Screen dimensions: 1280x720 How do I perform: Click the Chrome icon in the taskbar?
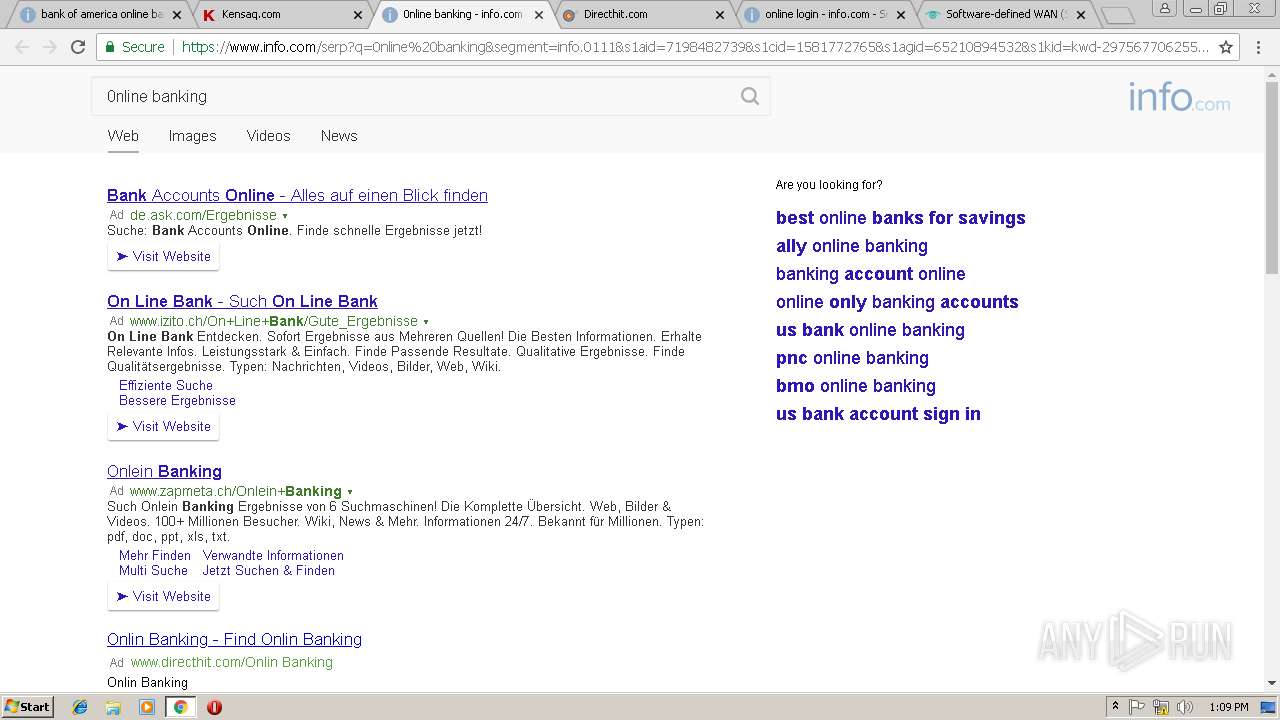(x=180, y=707)
